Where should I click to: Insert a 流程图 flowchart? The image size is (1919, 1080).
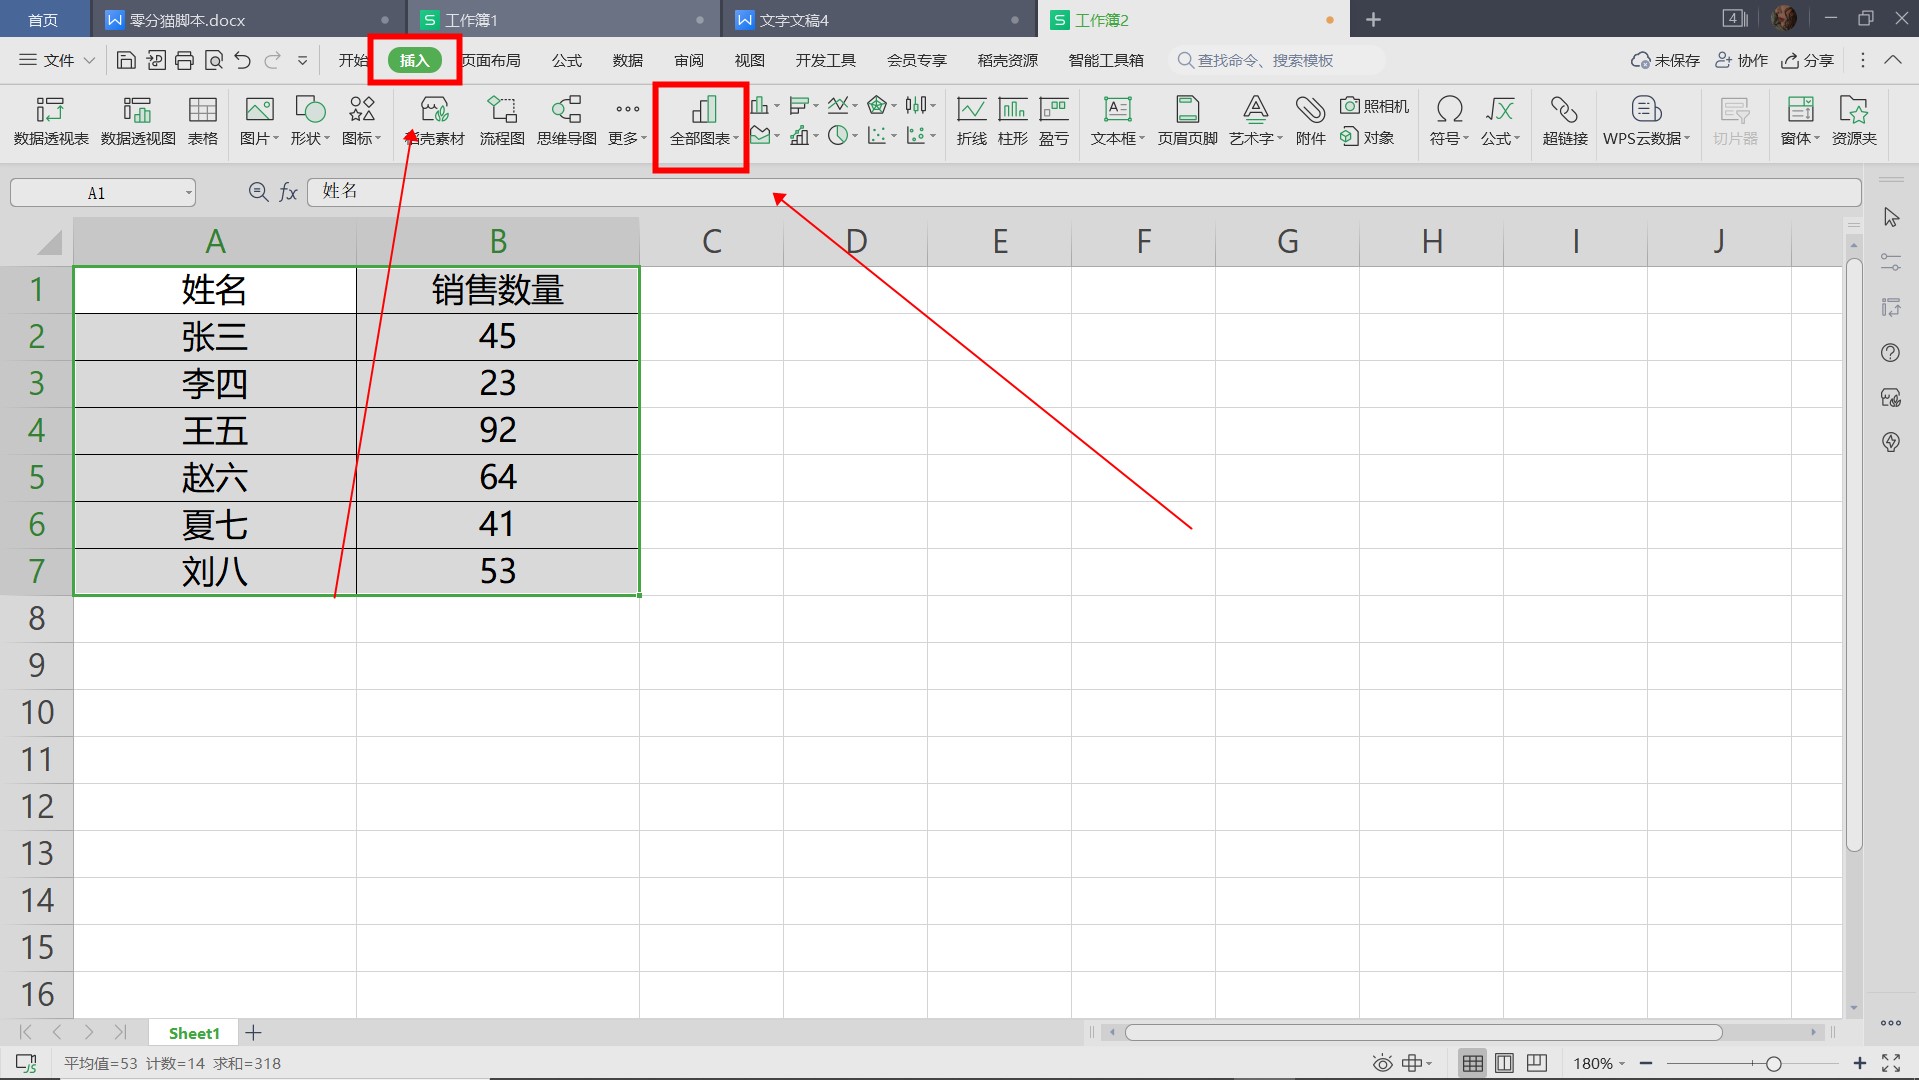[x=501, y=120]
